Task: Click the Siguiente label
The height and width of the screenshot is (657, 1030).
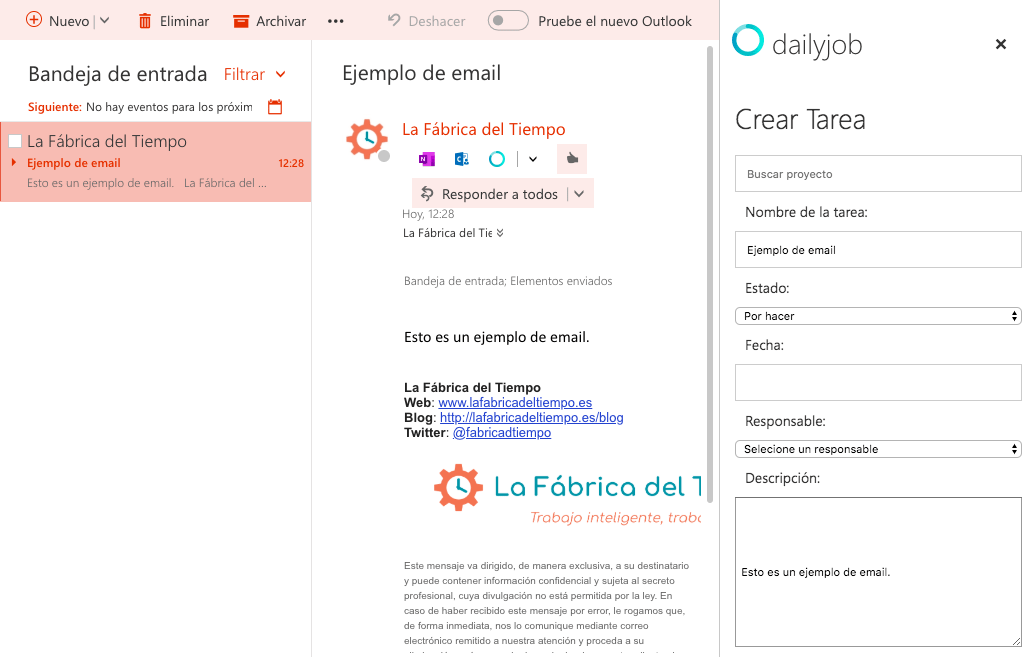Action: pos(55,106)
